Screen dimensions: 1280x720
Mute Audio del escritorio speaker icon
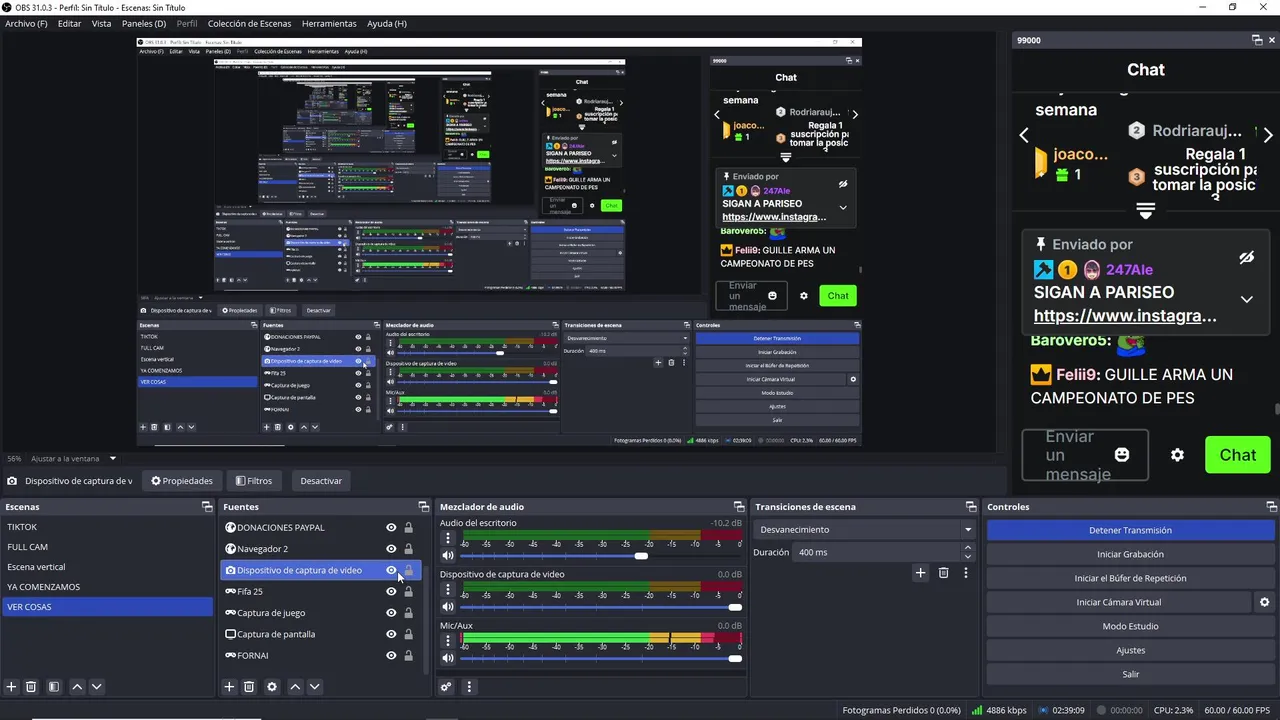(448, 555)
